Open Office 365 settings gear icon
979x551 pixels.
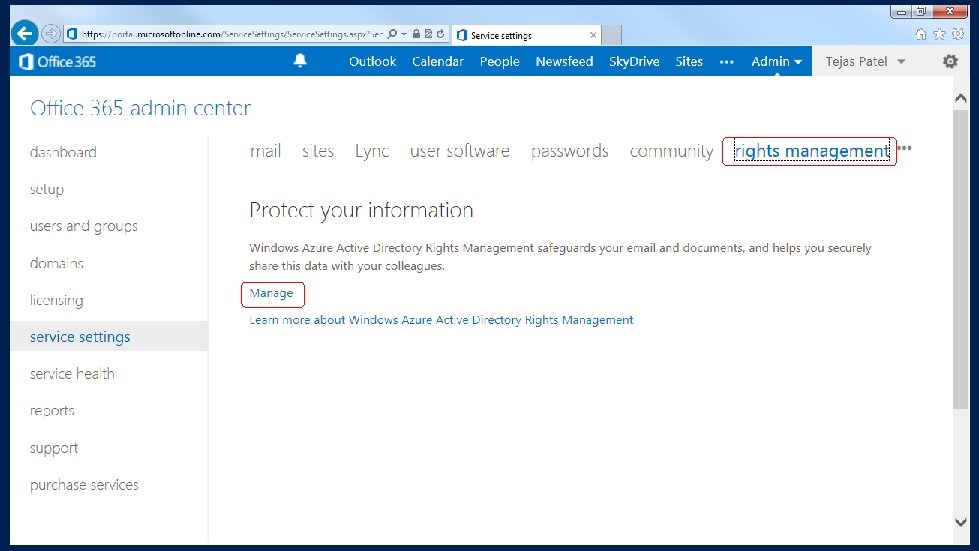950,61
